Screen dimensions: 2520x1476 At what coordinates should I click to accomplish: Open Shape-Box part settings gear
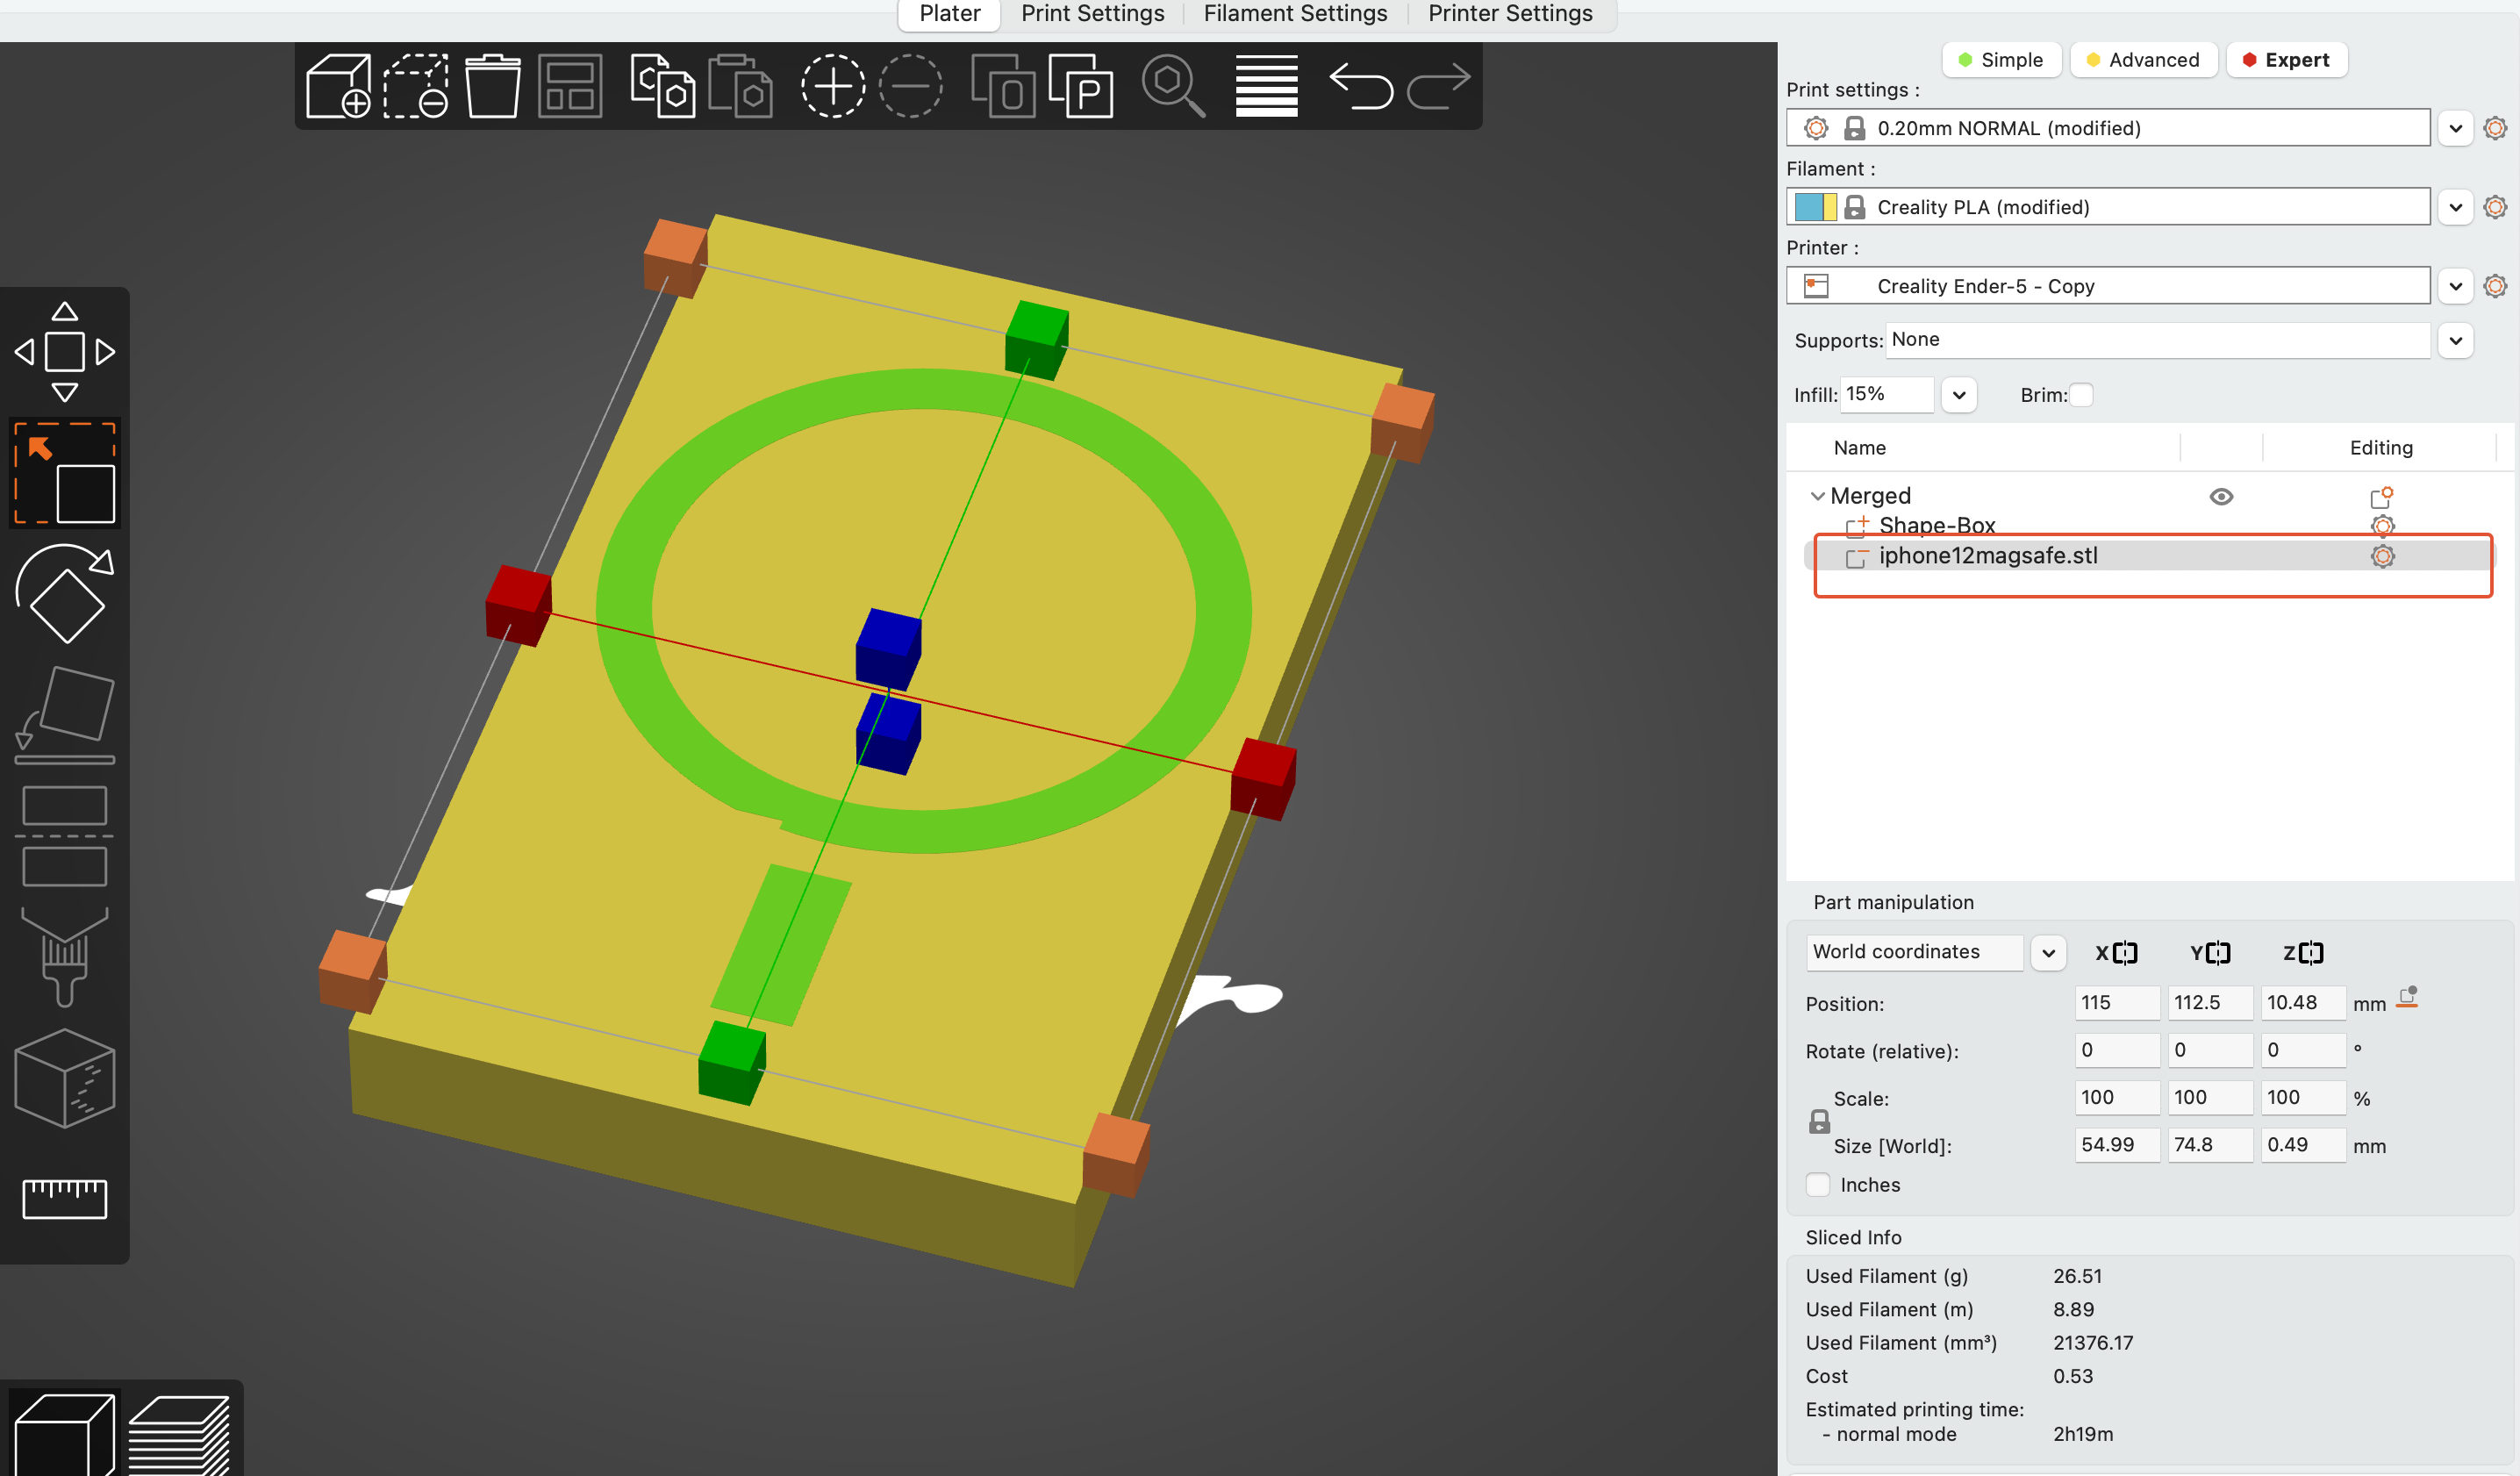(x=2383, y=526)
